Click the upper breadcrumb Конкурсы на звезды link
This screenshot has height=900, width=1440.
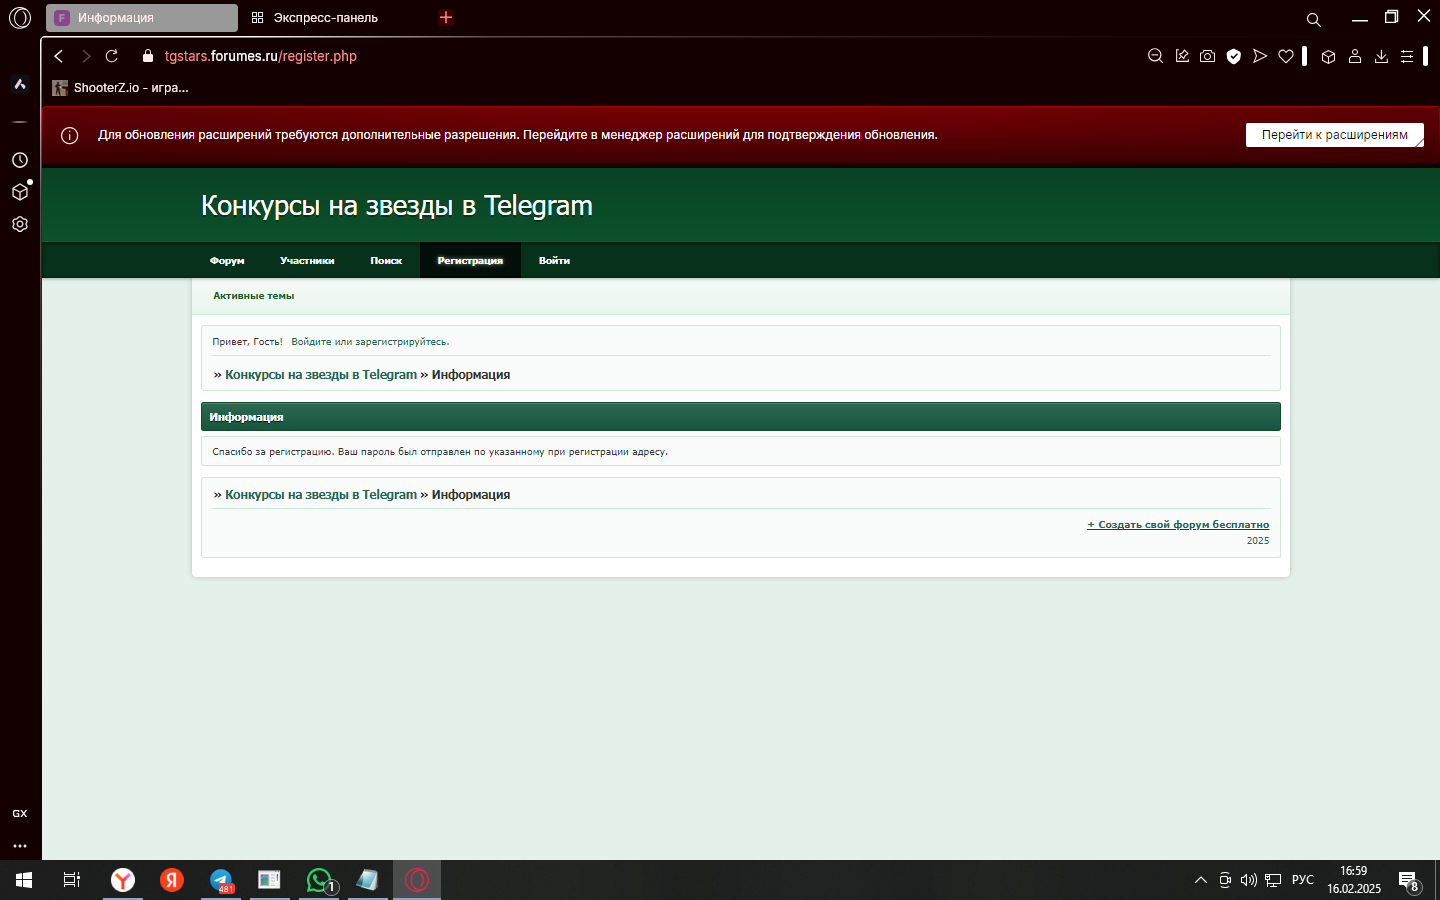[x=321, y=375]
